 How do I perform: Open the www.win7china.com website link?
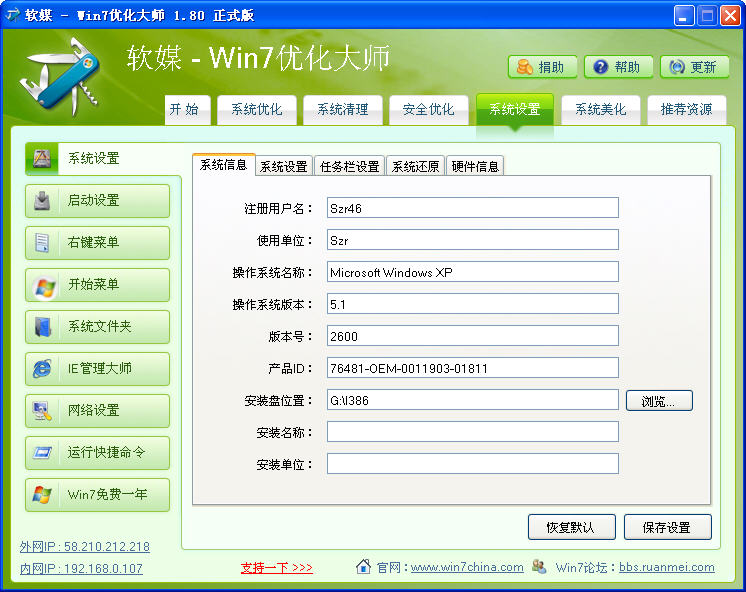pyautogui.click(x=467, y=567)
